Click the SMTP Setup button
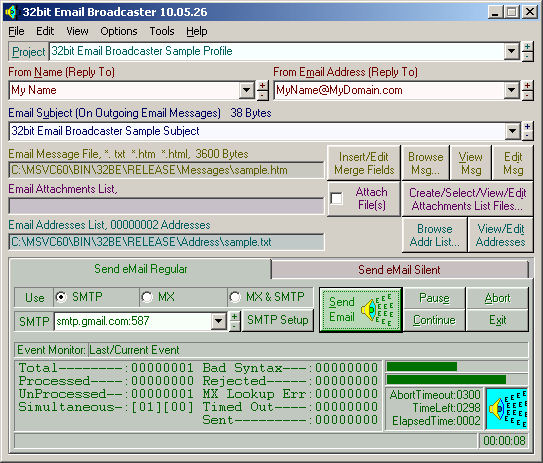The width and height of the screenshot is (543, 463). (x=278, y=320)
